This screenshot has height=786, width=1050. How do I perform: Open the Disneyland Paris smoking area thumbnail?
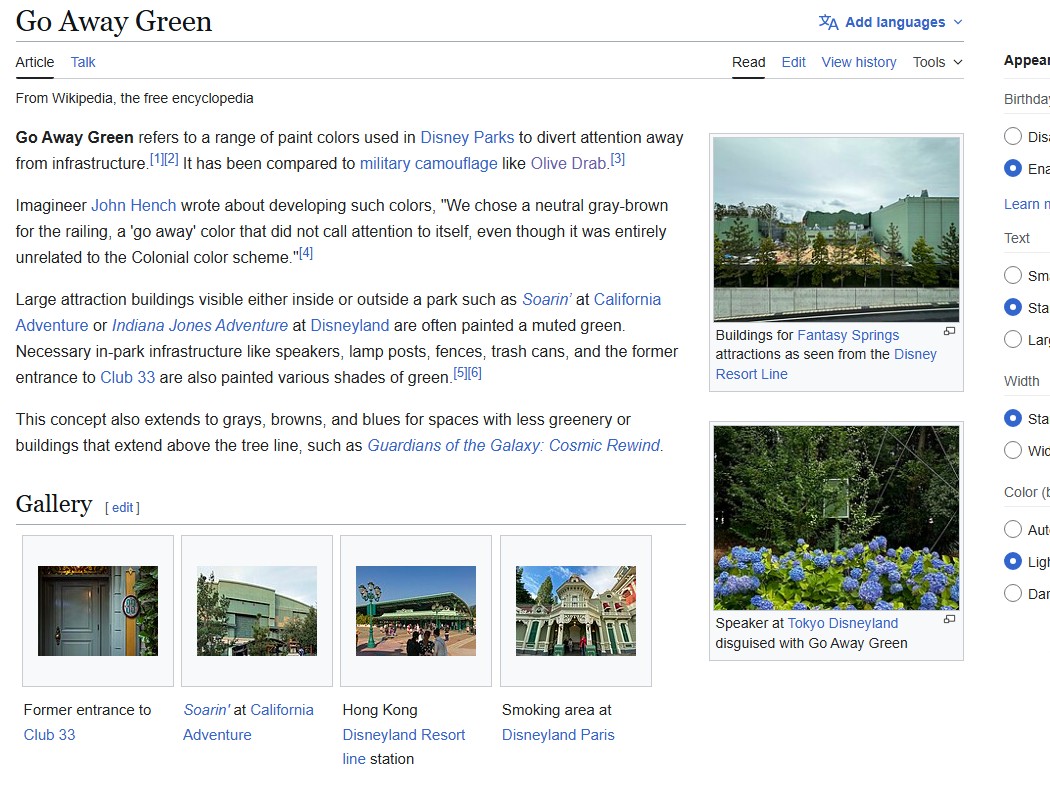(x=576, y=611)
